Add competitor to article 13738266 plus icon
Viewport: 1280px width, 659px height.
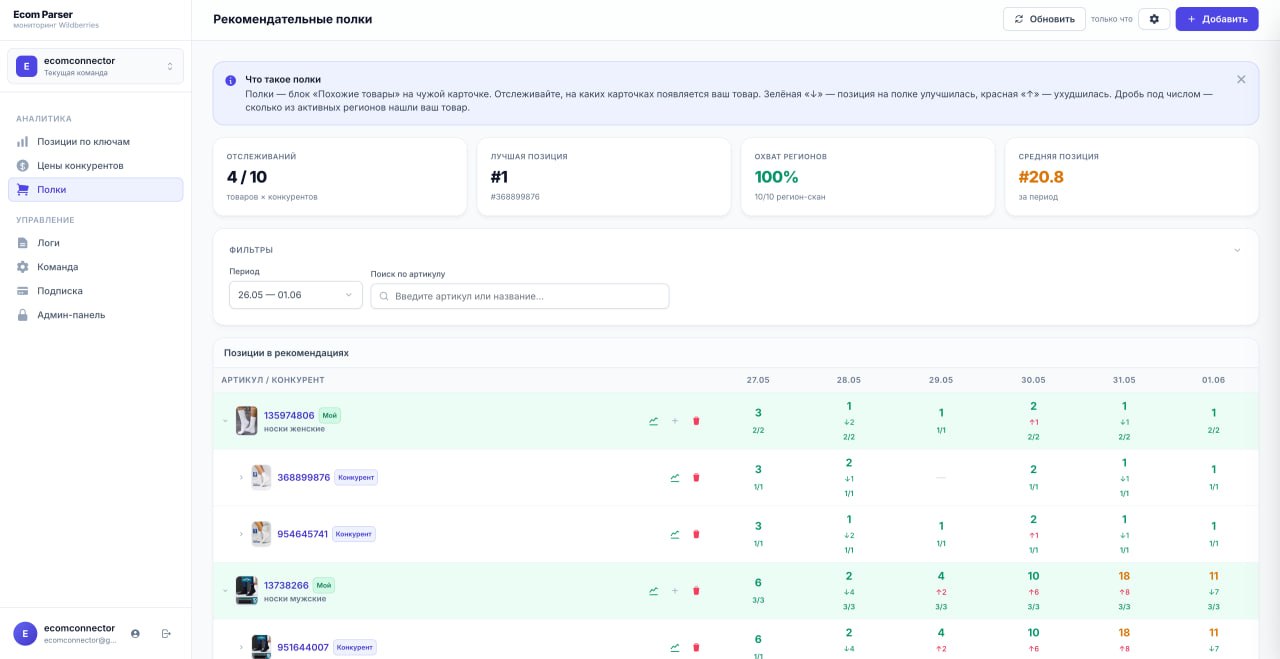675,591
